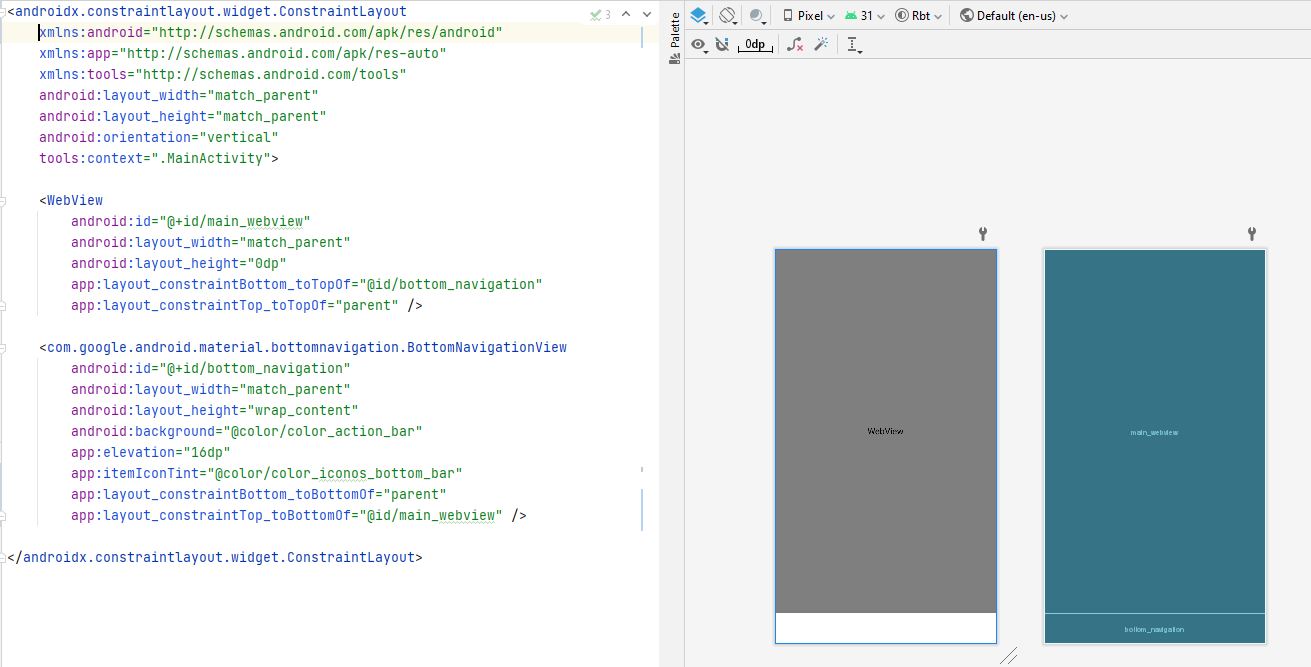The width and height of the screenshot is (1311, 667).
Task: Click the Infer Constraints magic wand
Action: 821,45
